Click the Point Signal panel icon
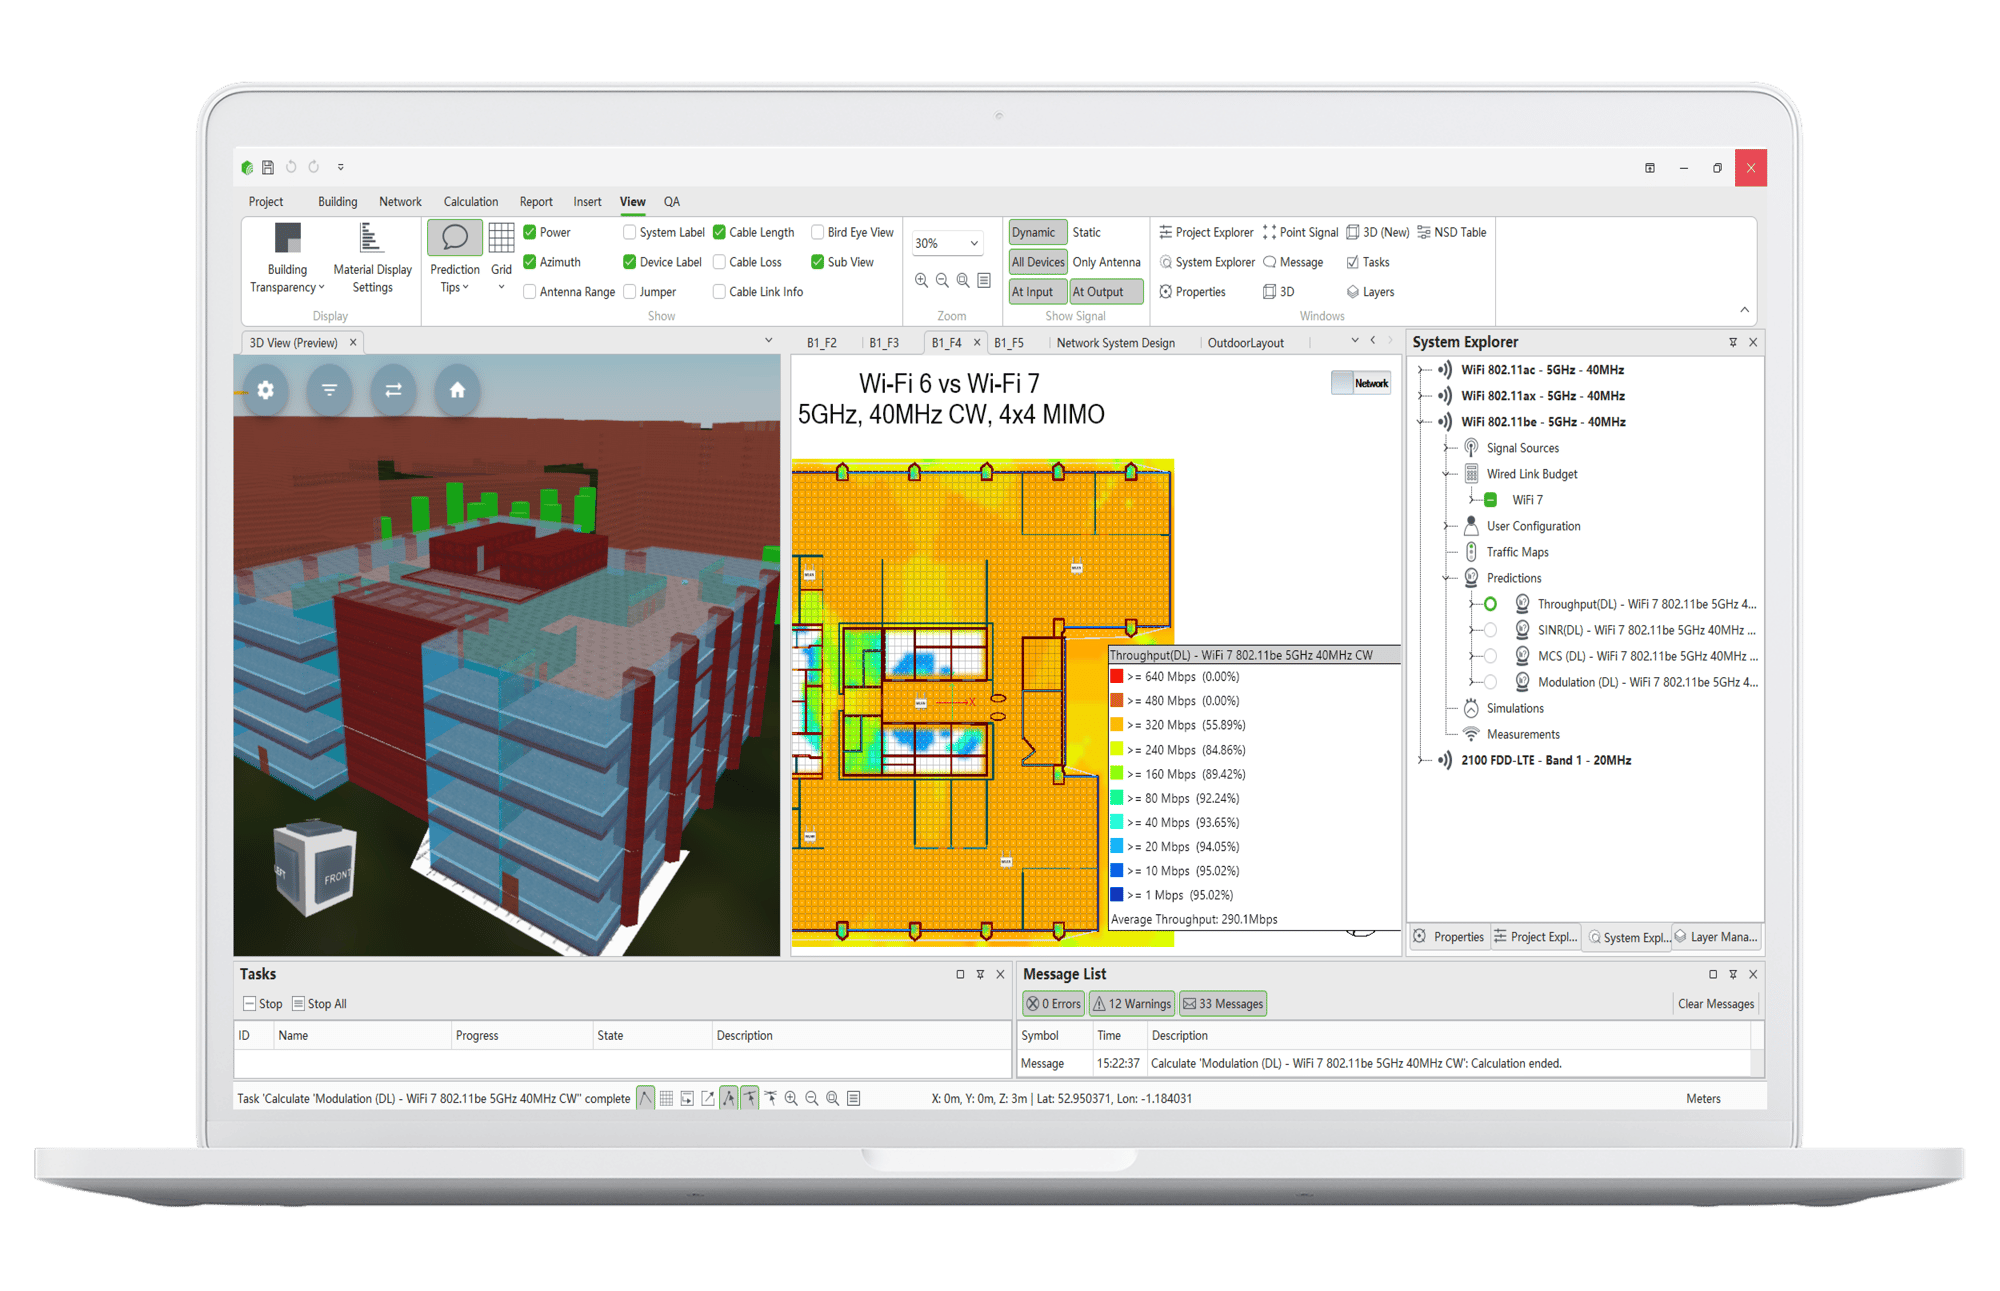The height and width of the screenshot is (1291, 2000). pos(1265,235)
